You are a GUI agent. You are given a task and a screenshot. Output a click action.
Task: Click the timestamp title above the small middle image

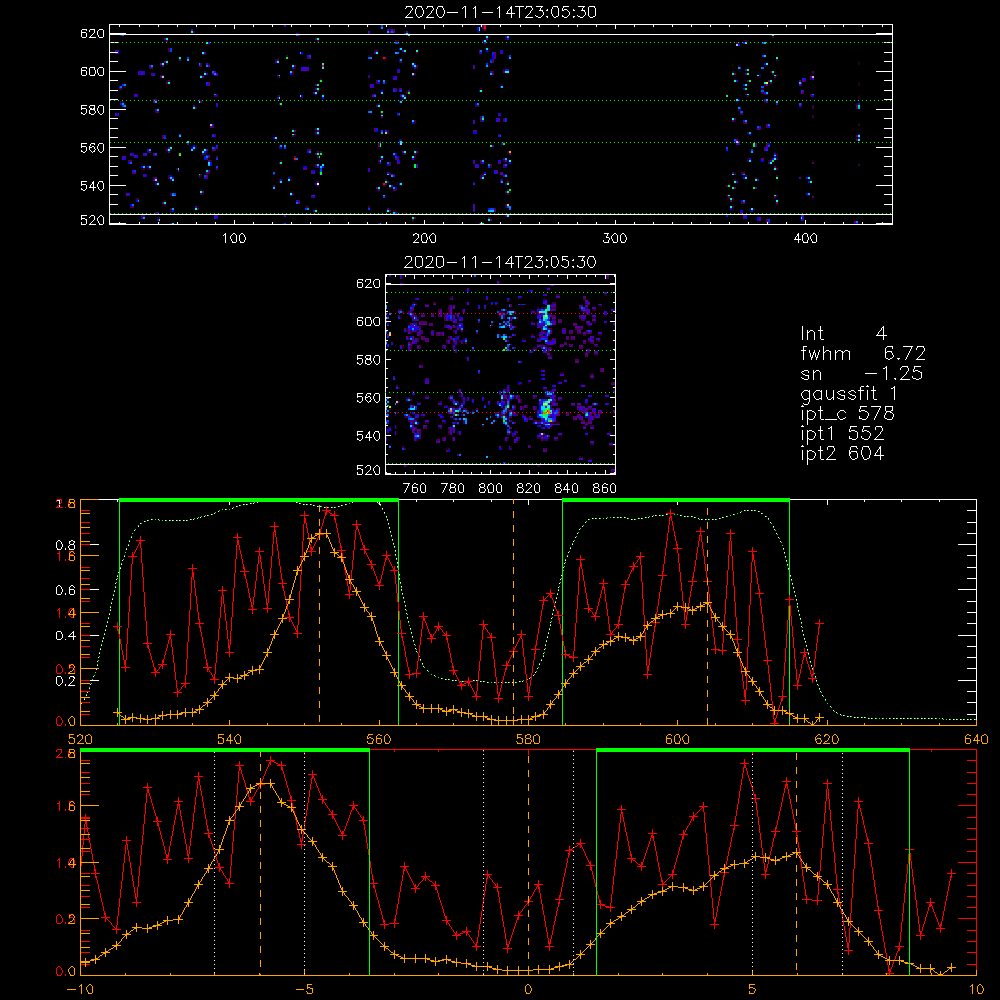(500, 262)
